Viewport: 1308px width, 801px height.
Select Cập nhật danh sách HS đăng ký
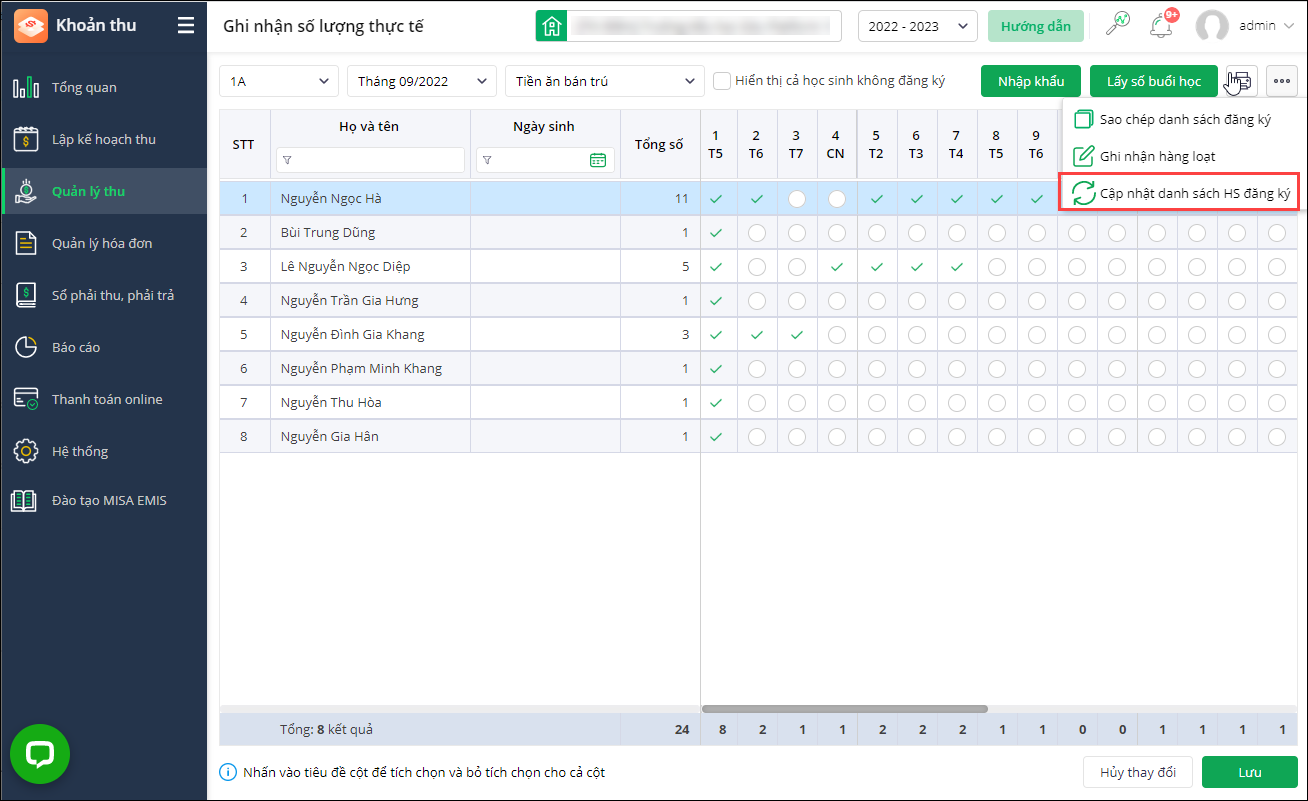pos(1181,193)
